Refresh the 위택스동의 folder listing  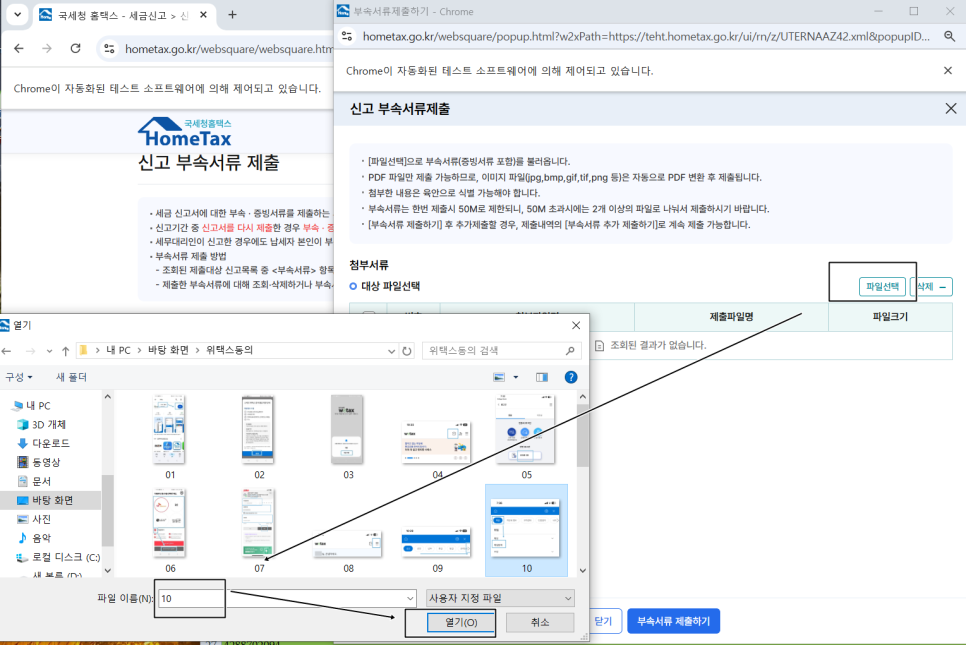coord(407,351)
